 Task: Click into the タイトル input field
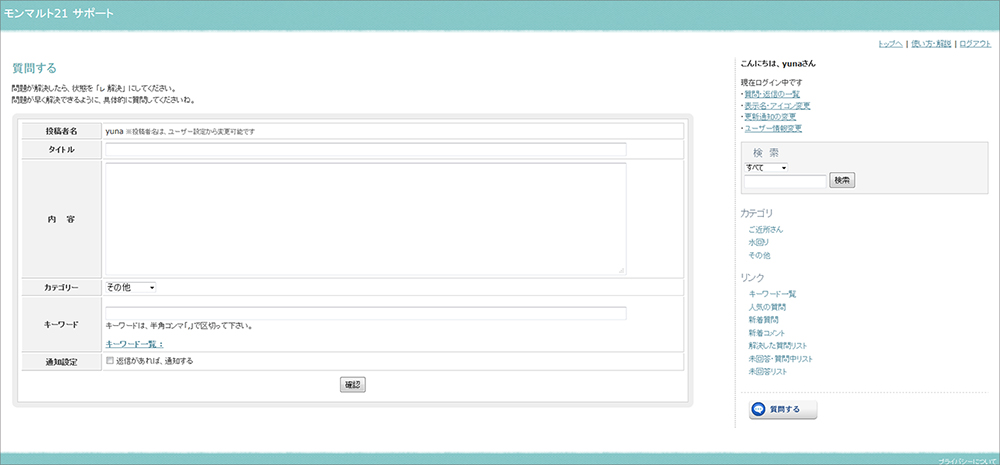365,150
